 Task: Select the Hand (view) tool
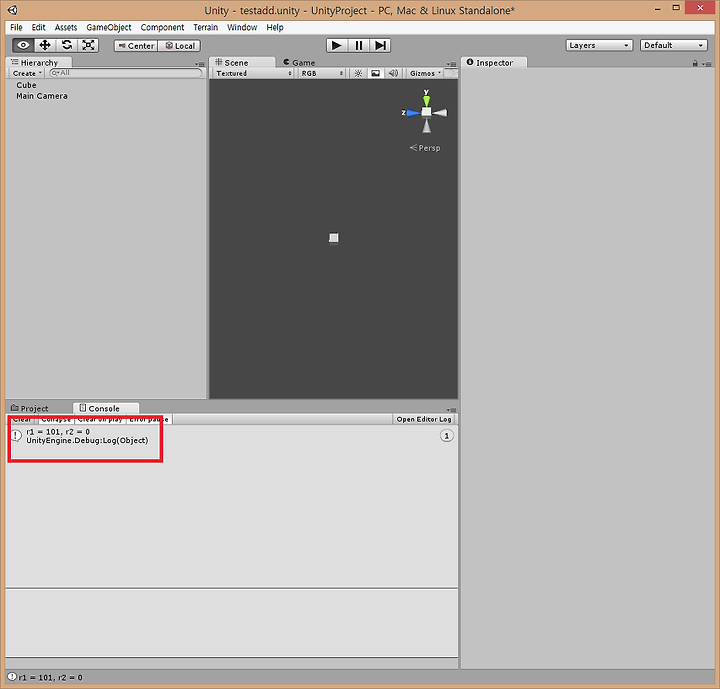tap(23, 45)
